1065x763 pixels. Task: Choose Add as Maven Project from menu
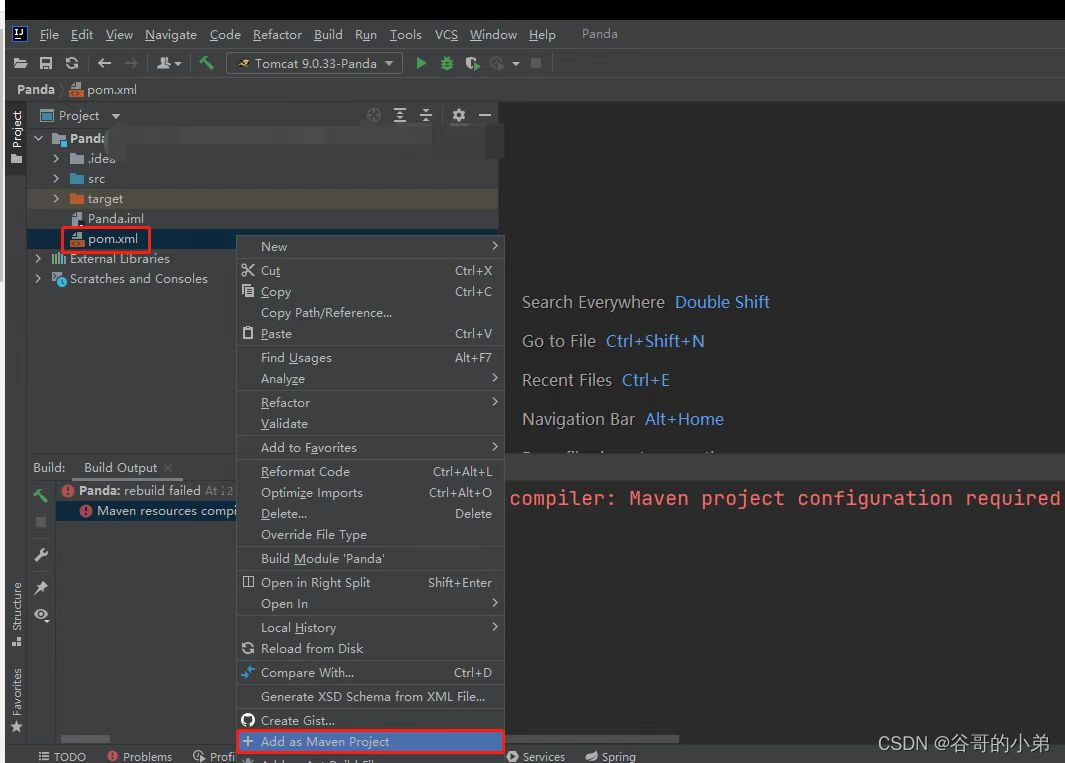click(x=318, y=741)
